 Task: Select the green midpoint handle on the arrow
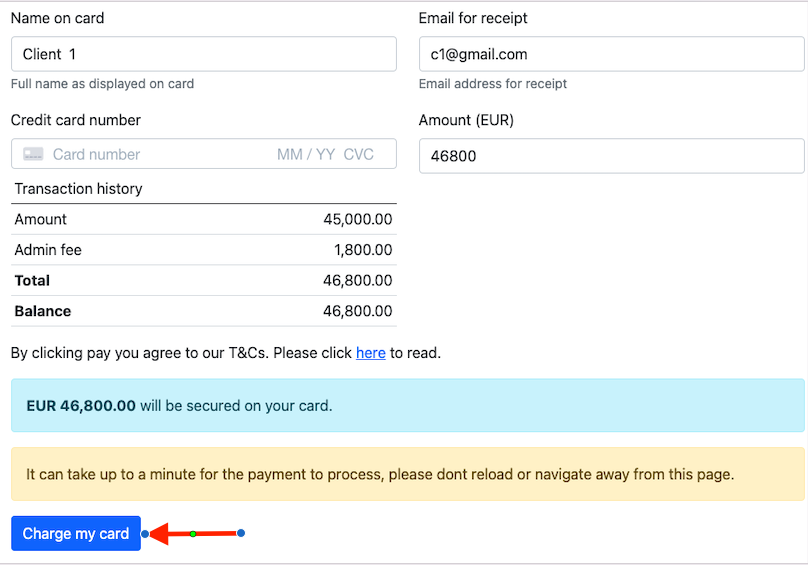(x=193, y=534)
